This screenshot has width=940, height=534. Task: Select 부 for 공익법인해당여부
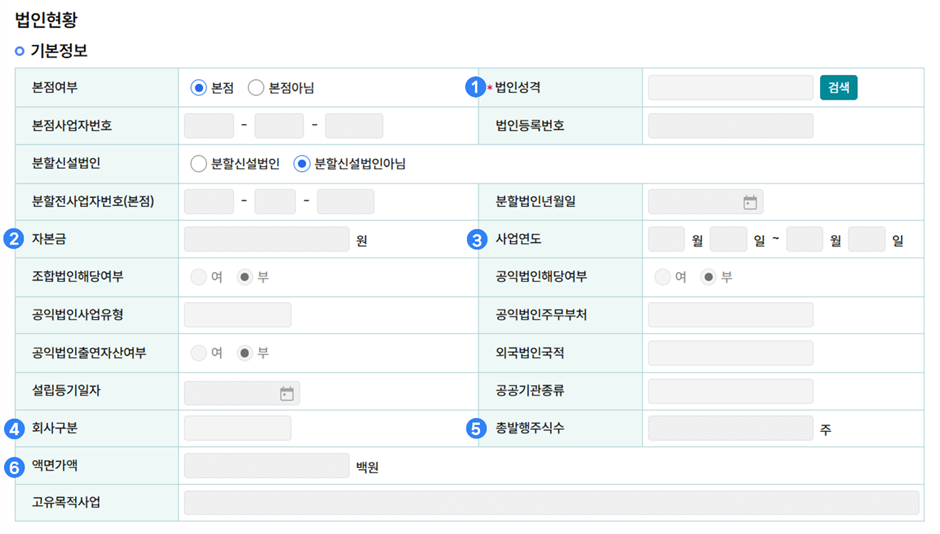tap(709, 278)
